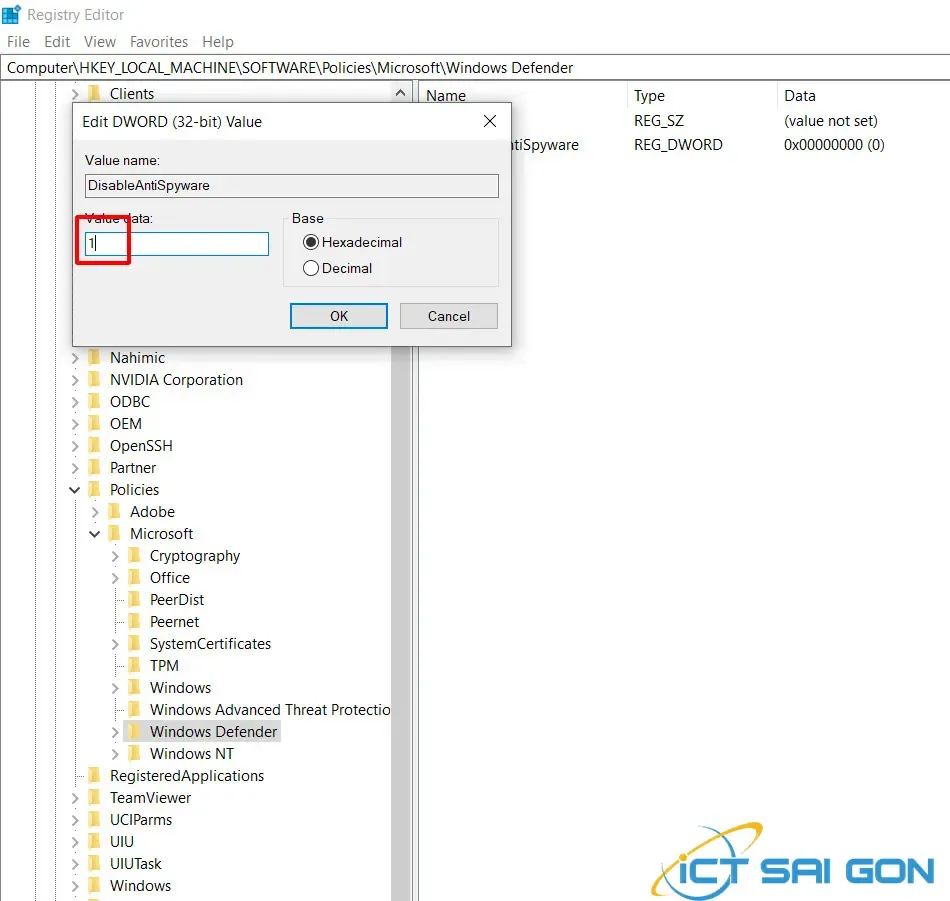Open the View menu
The height and width of the screenshot is (901, 950).
pyautogui.click(x=99, y=41)
